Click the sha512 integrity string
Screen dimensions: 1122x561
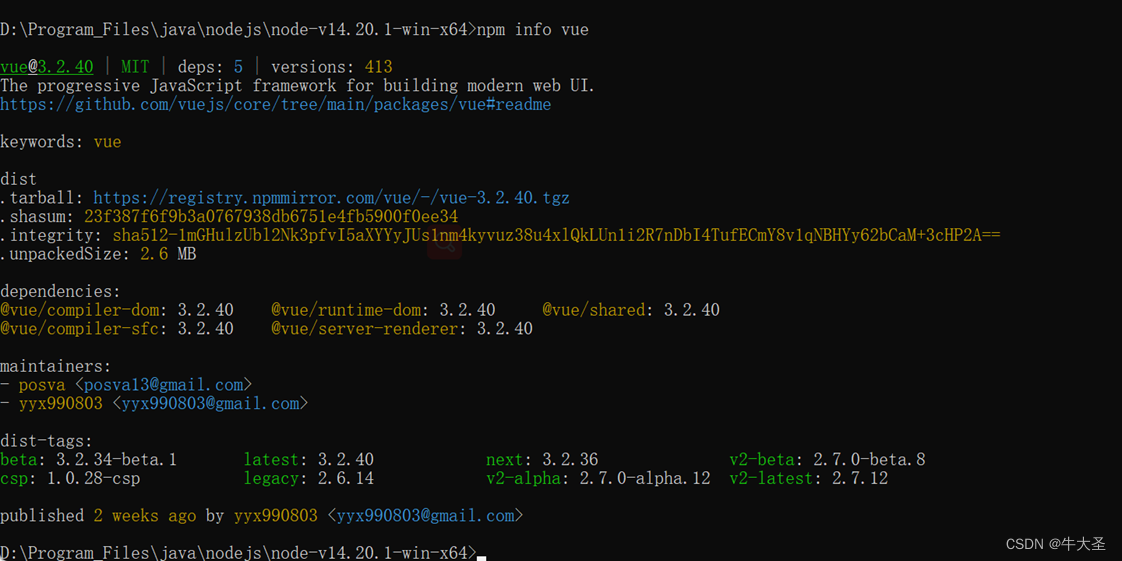pyautogui.click(x=556, y=235)
